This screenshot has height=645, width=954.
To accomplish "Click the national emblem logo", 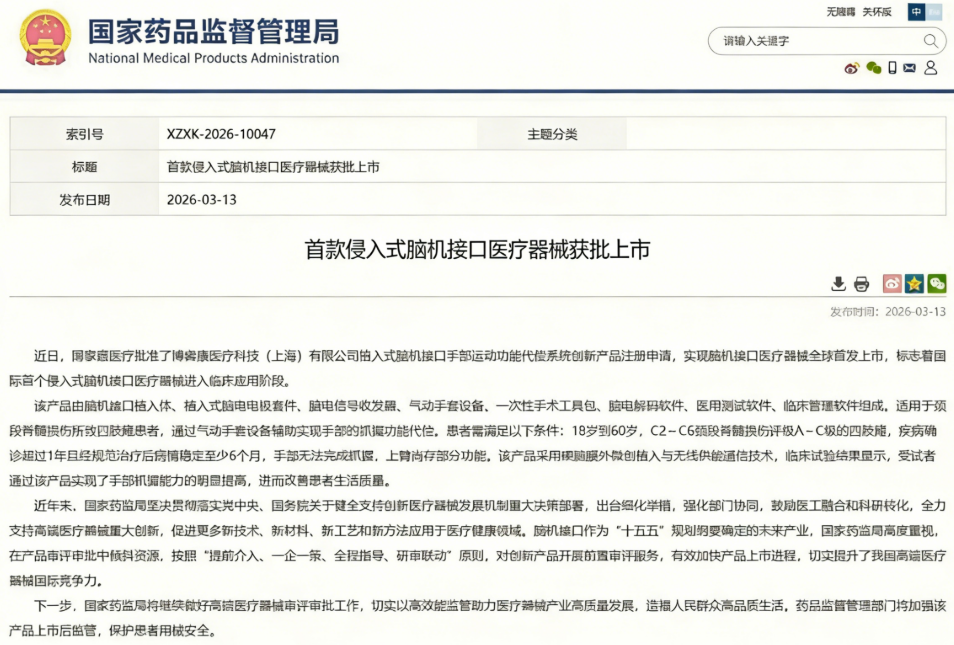I will pyautogui.click(x=46, y=38).
